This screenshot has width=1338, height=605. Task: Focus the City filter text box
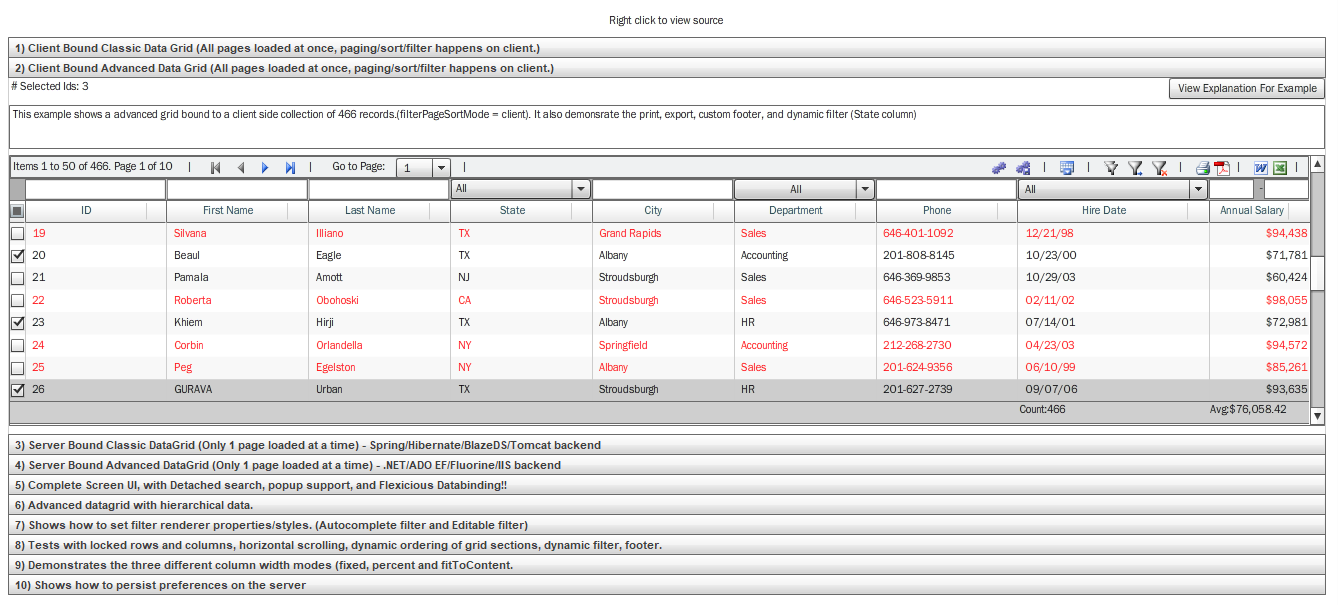(x=663, y=189)
